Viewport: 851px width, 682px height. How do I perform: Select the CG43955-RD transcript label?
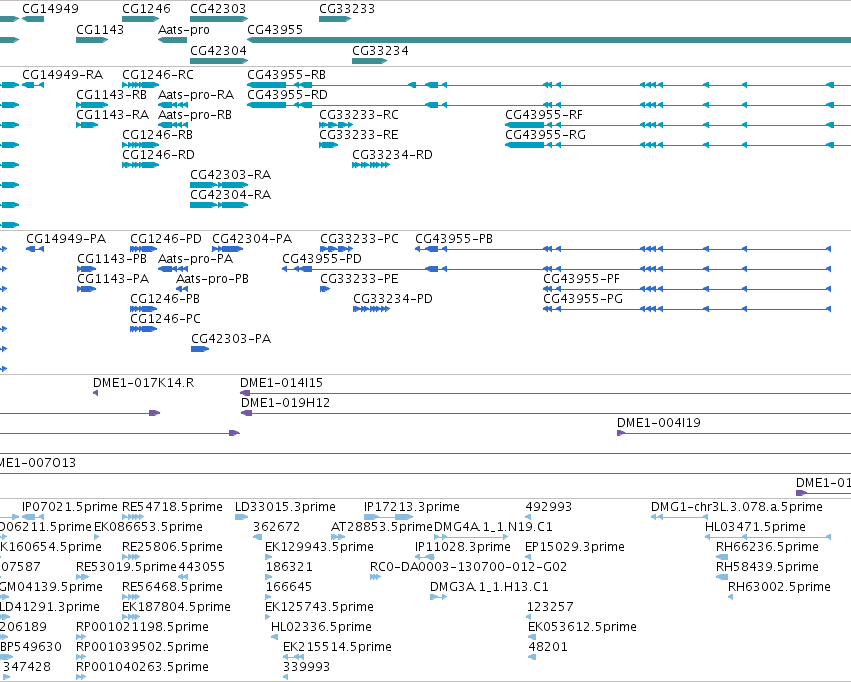click(287, 94)
